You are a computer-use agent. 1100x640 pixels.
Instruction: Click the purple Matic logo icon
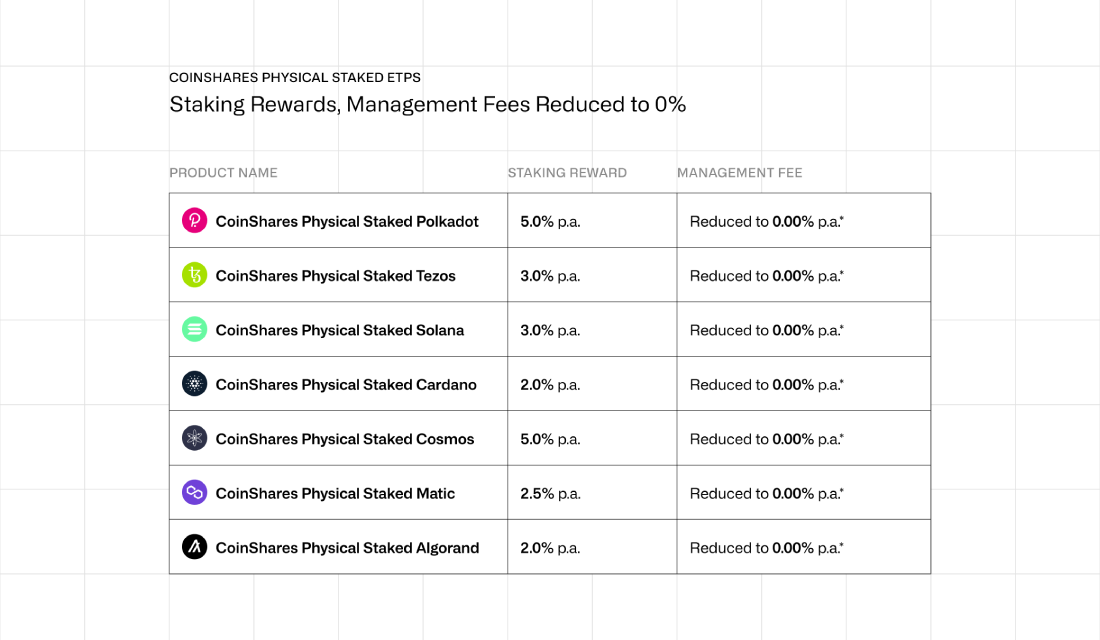coord(194,493)
